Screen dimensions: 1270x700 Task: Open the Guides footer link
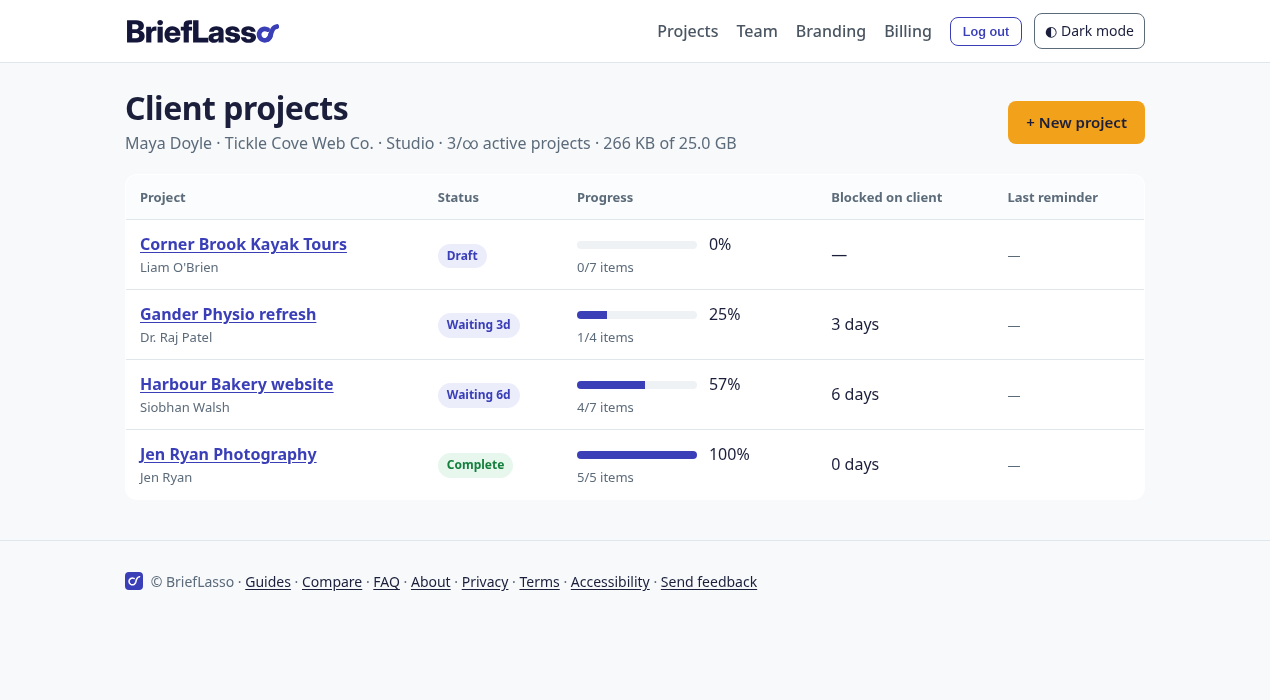(x=268, y=582)
